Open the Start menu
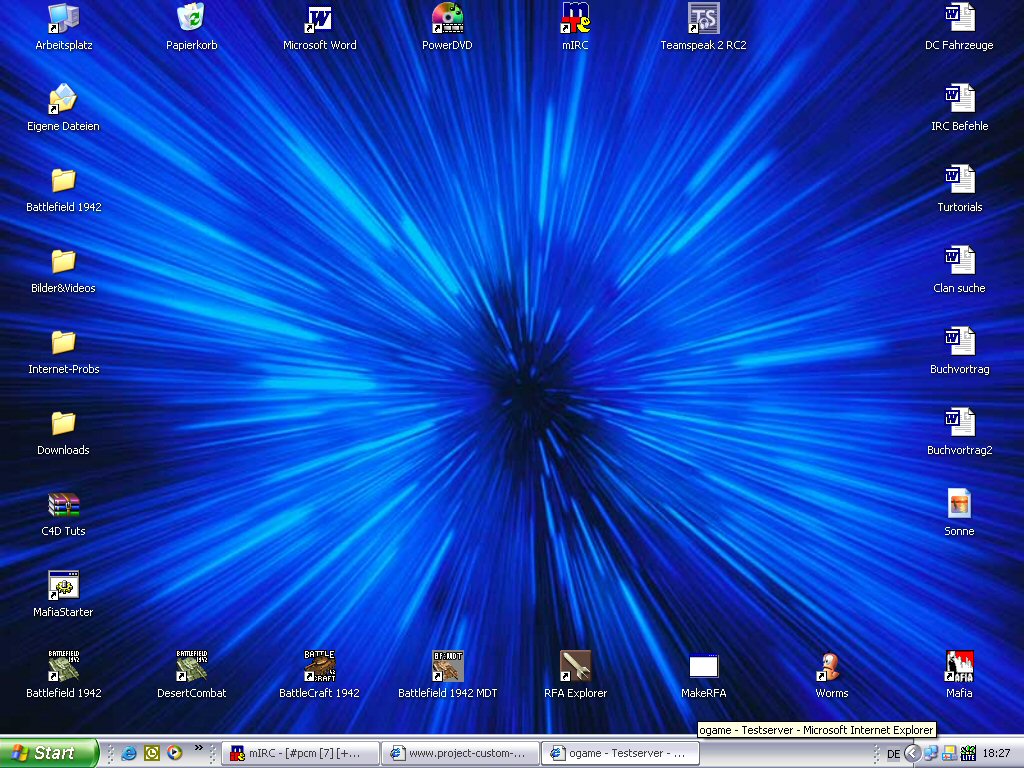Image resolution: width=1024 pixels, height=768 pixels. click(48, 753)
